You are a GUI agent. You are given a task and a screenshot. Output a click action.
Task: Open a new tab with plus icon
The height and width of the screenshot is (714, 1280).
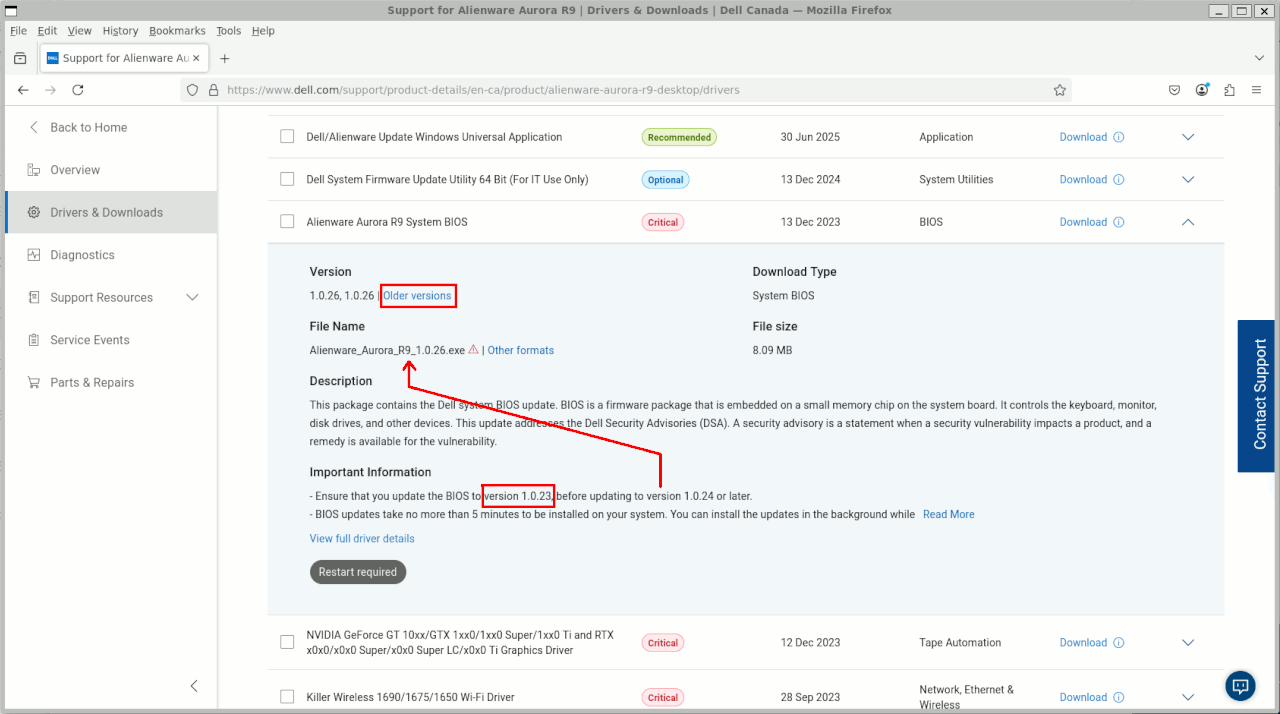pyautogui.click(x=225, y=58)
